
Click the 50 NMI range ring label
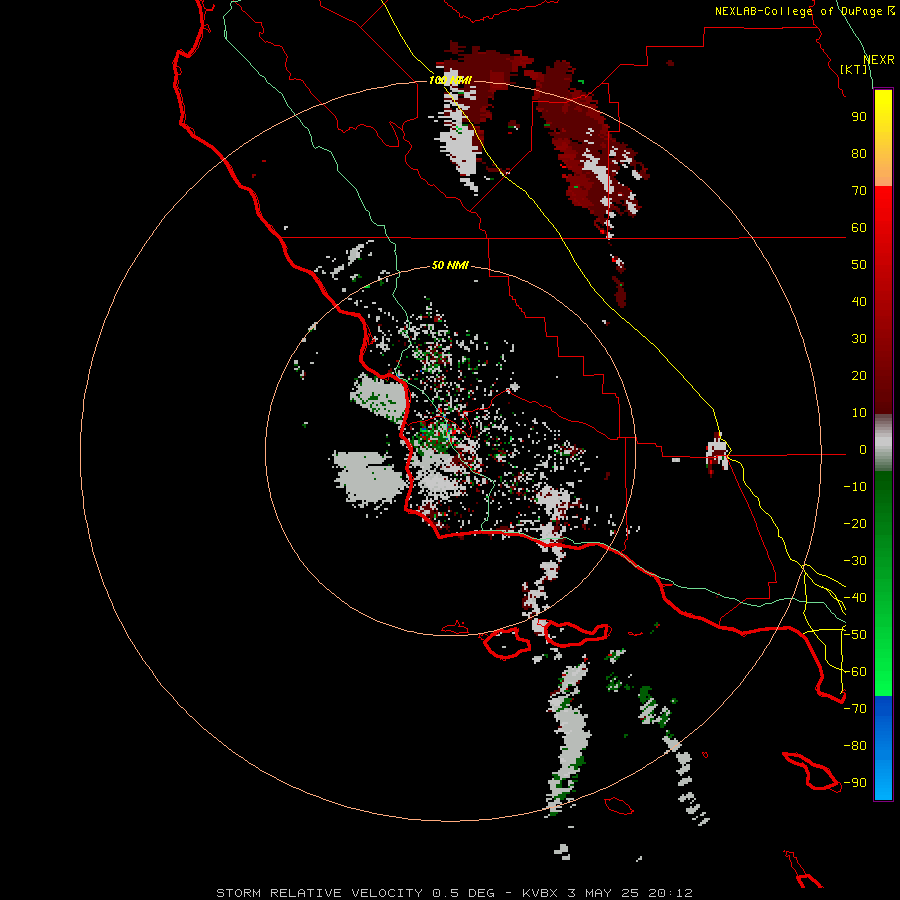pyautogui.click(x=450, y=265)
